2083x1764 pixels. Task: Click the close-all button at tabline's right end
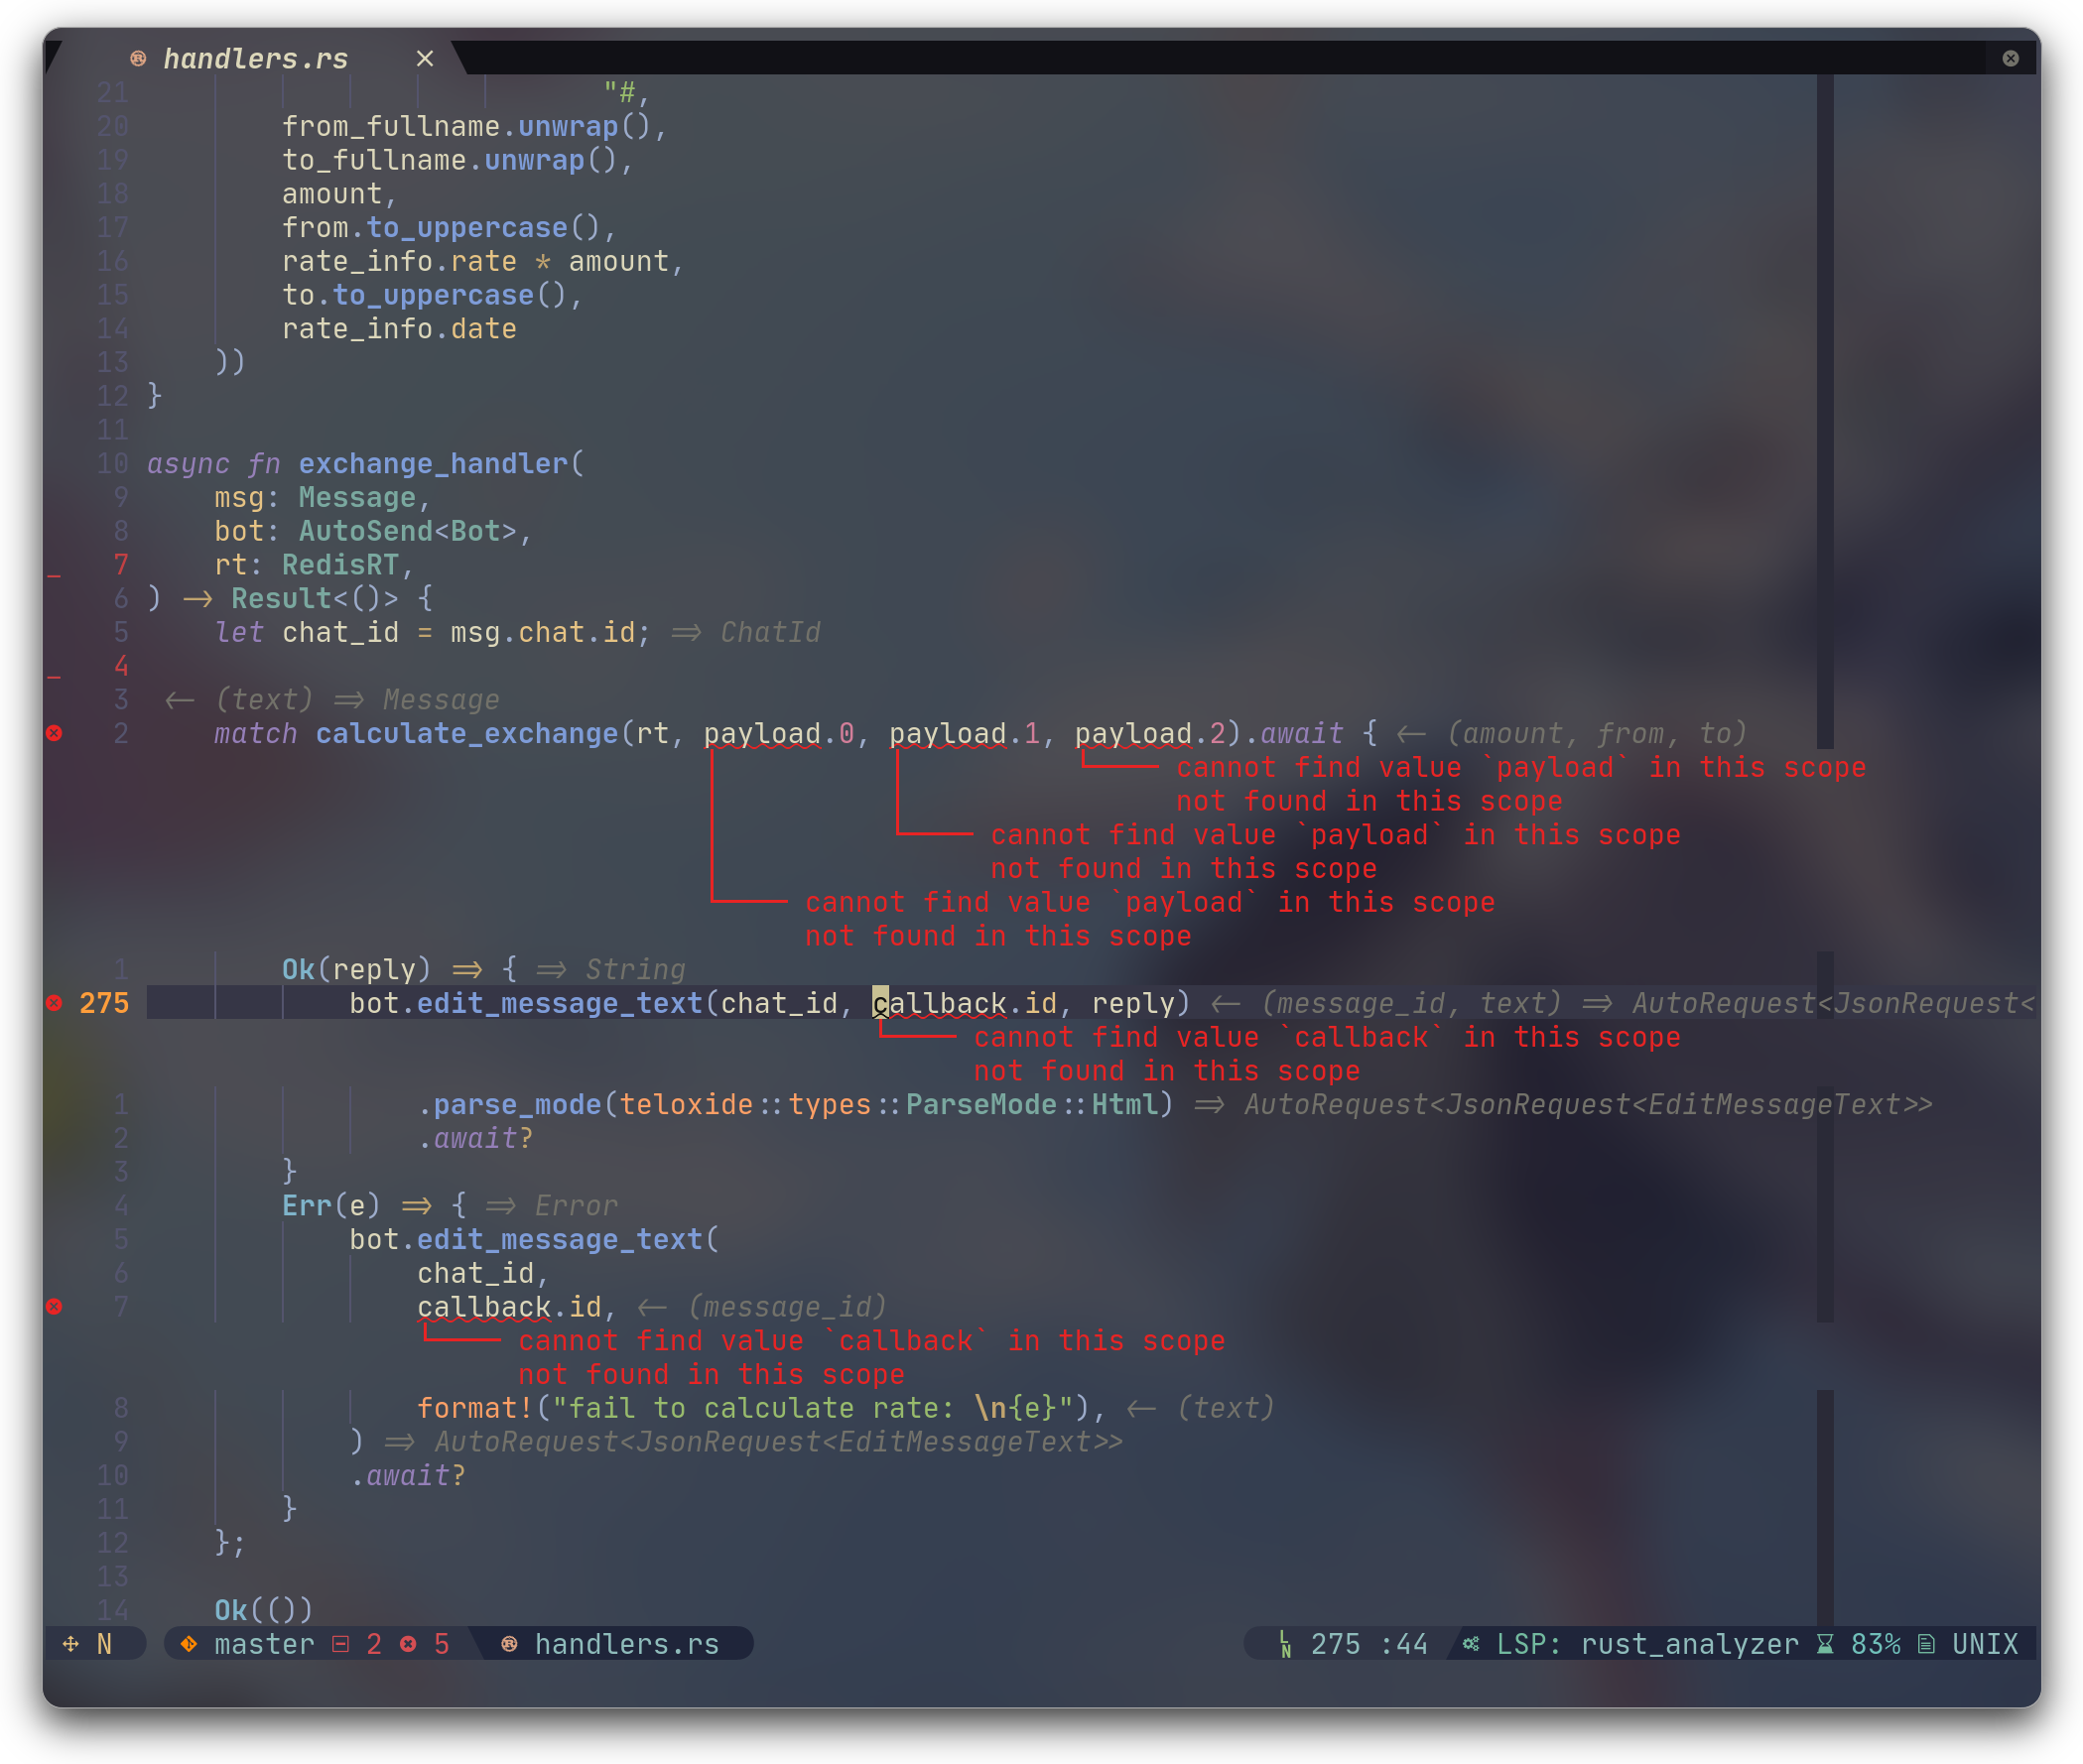2010,59
